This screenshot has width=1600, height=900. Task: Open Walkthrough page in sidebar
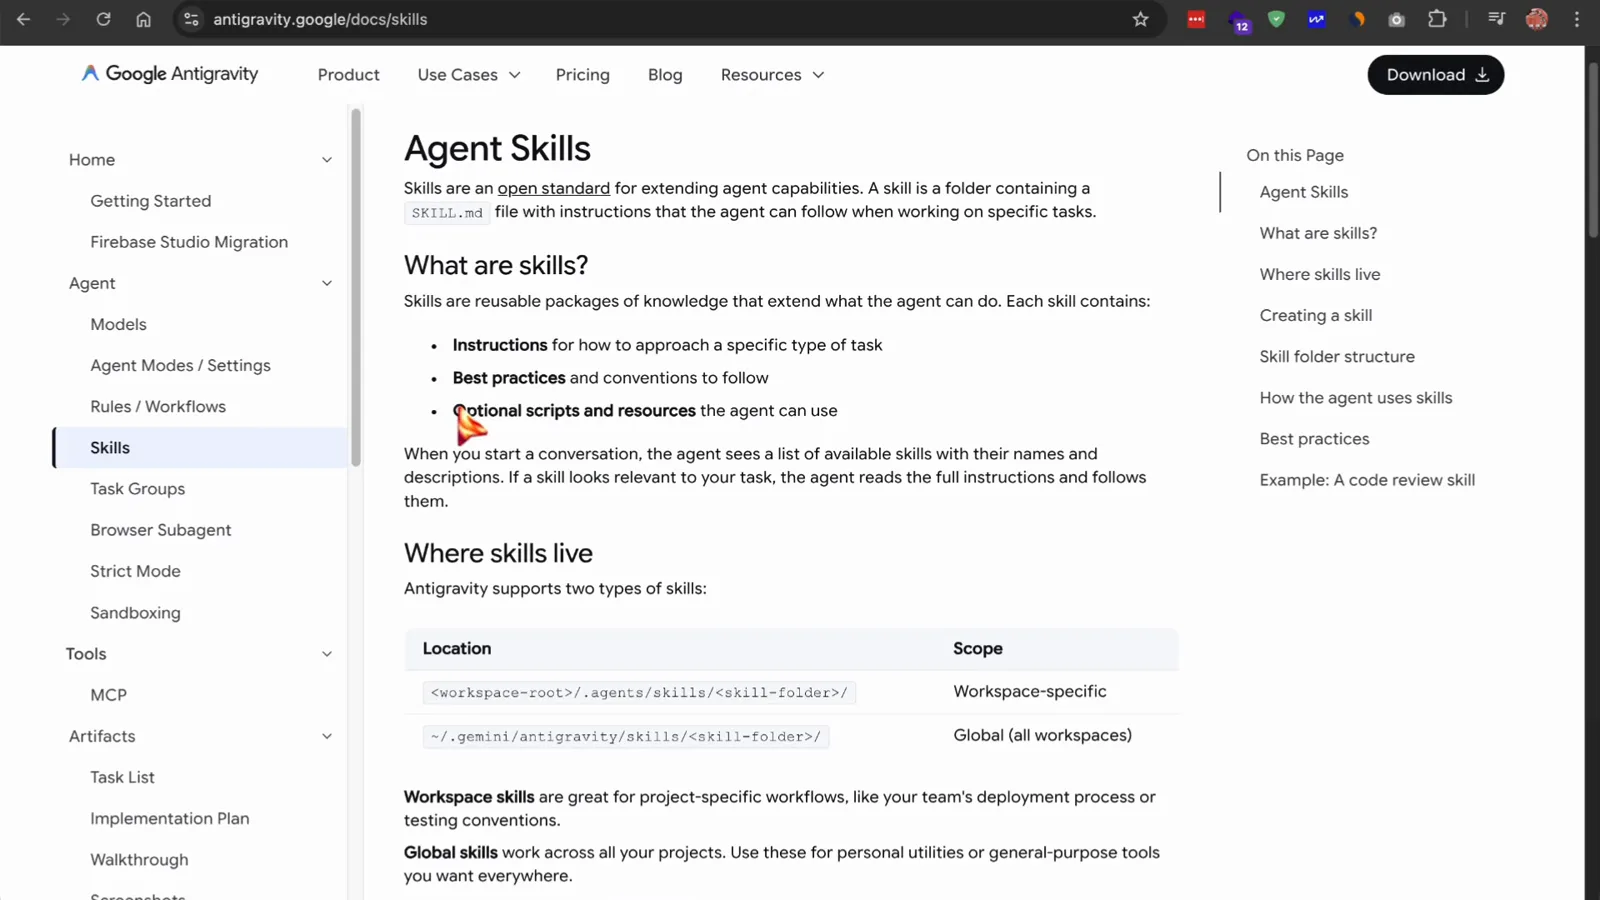(139, 860)
